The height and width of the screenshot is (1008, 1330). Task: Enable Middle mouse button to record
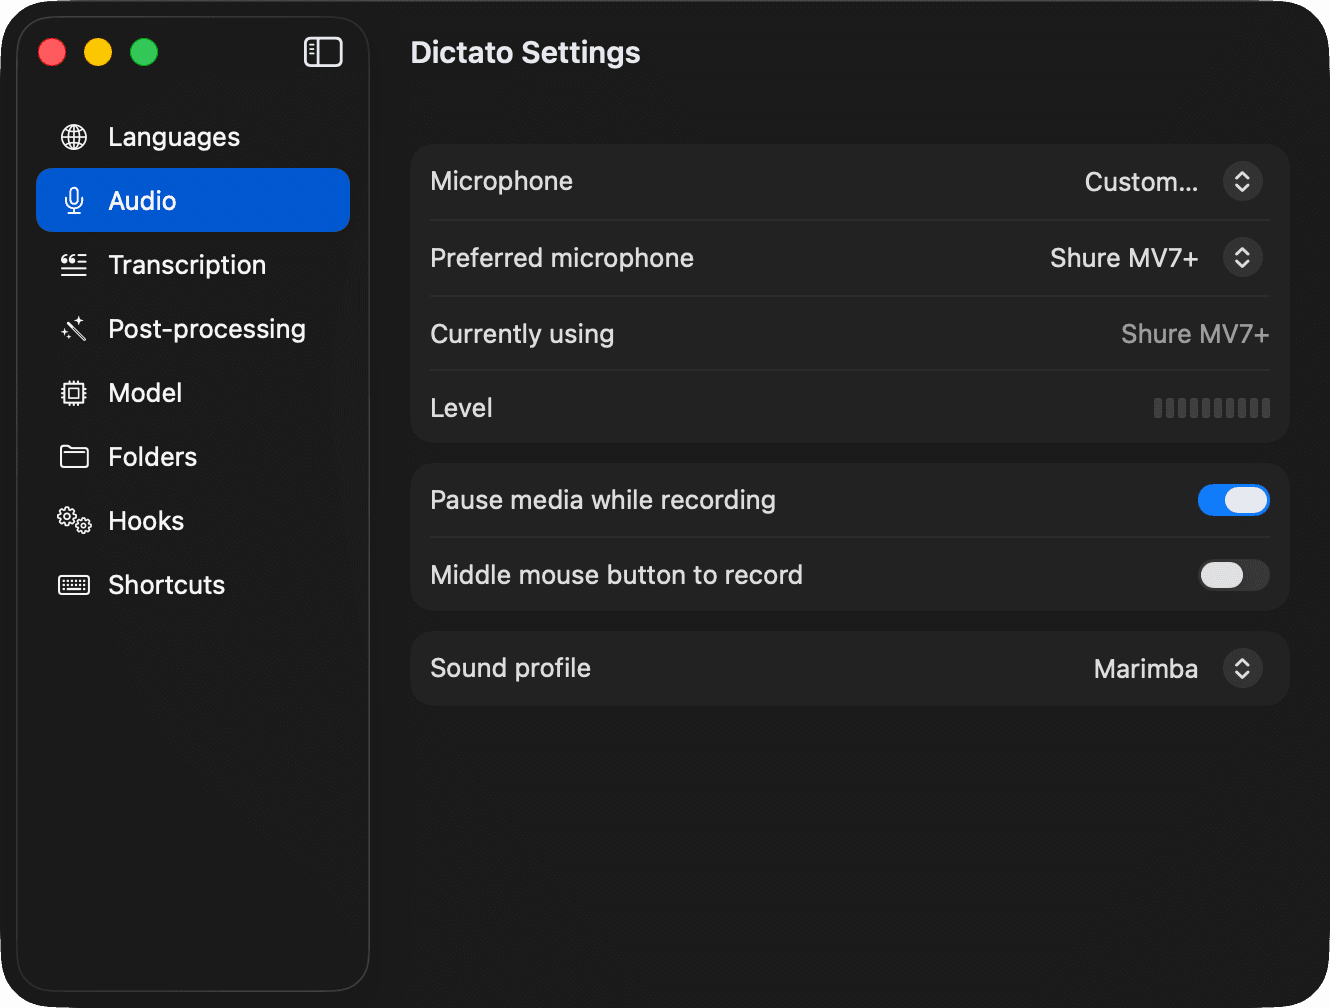pos(1233,575)
